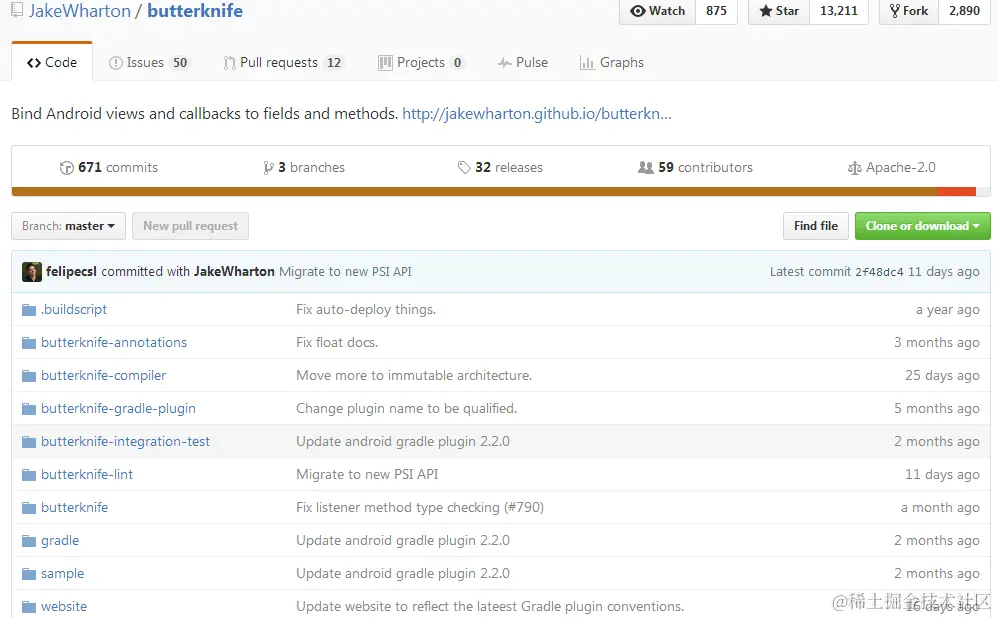Click the contributors people icon

click(645, 167)
